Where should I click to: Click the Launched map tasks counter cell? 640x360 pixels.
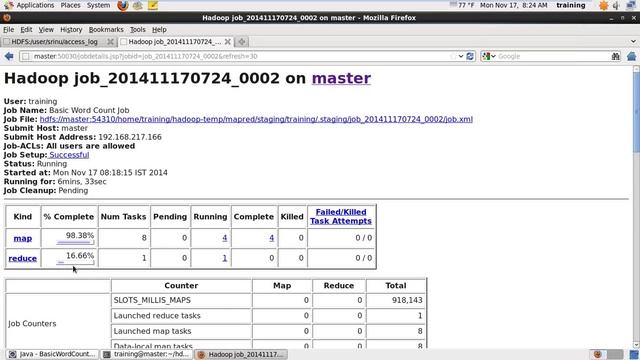tap(181, 331)
